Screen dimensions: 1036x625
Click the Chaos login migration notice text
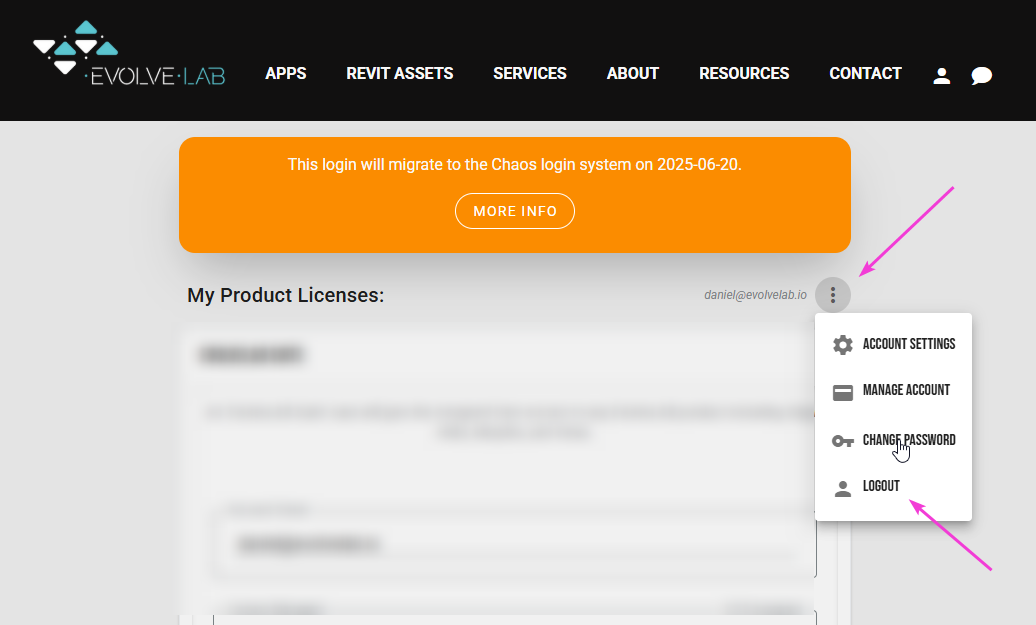coord(515,165)
